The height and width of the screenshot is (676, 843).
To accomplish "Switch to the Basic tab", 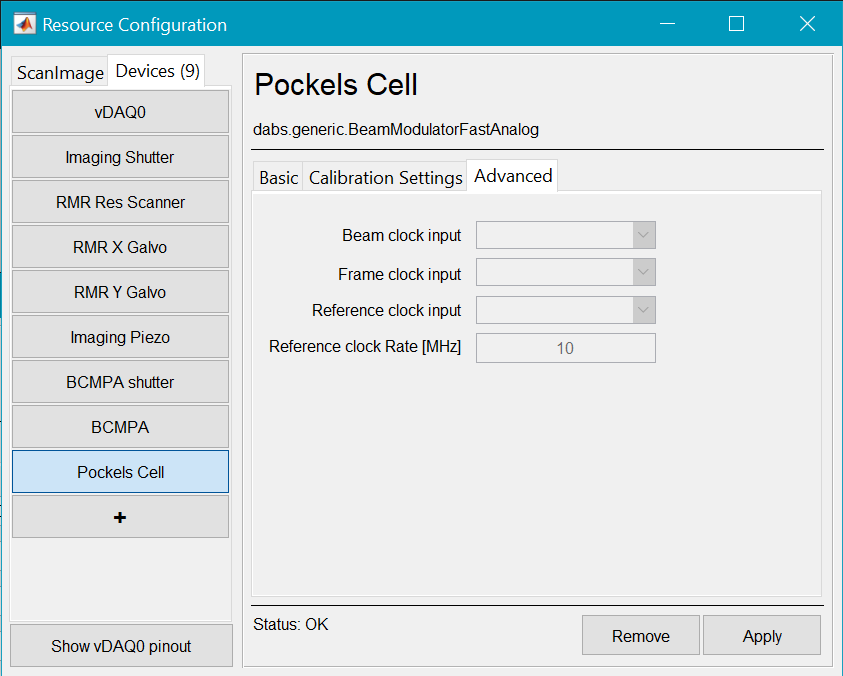I will 278,177.
